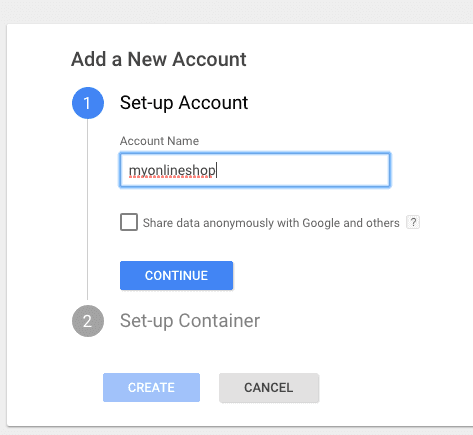Click the Share data anonymously label text
The image size is (473, 435).
[x=271, y=223]
